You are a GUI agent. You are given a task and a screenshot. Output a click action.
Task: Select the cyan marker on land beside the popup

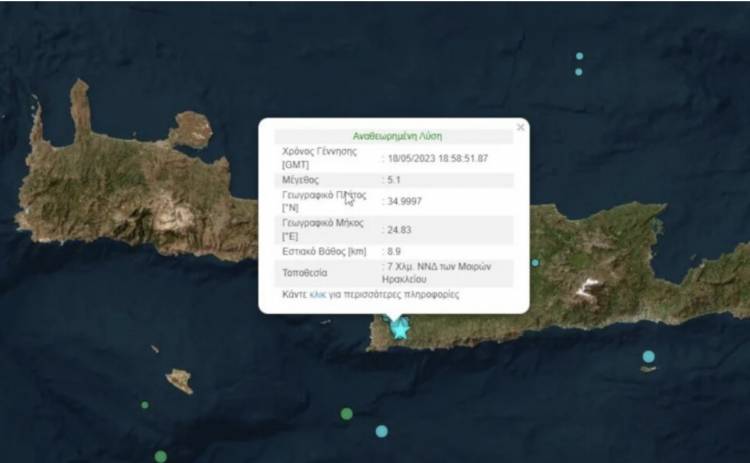(x=535, y=263)
